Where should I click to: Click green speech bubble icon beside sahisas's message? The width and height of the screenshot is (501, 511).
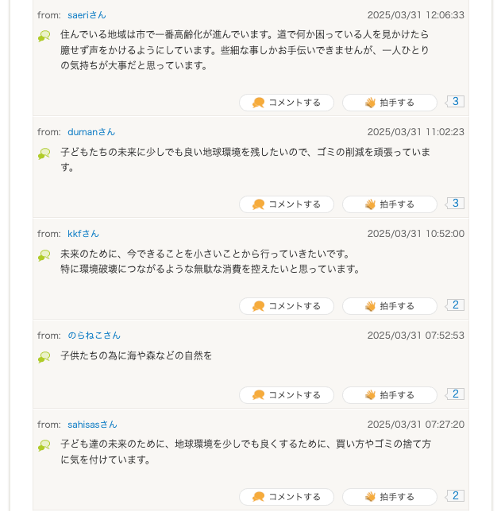click(x=44, y=446)
